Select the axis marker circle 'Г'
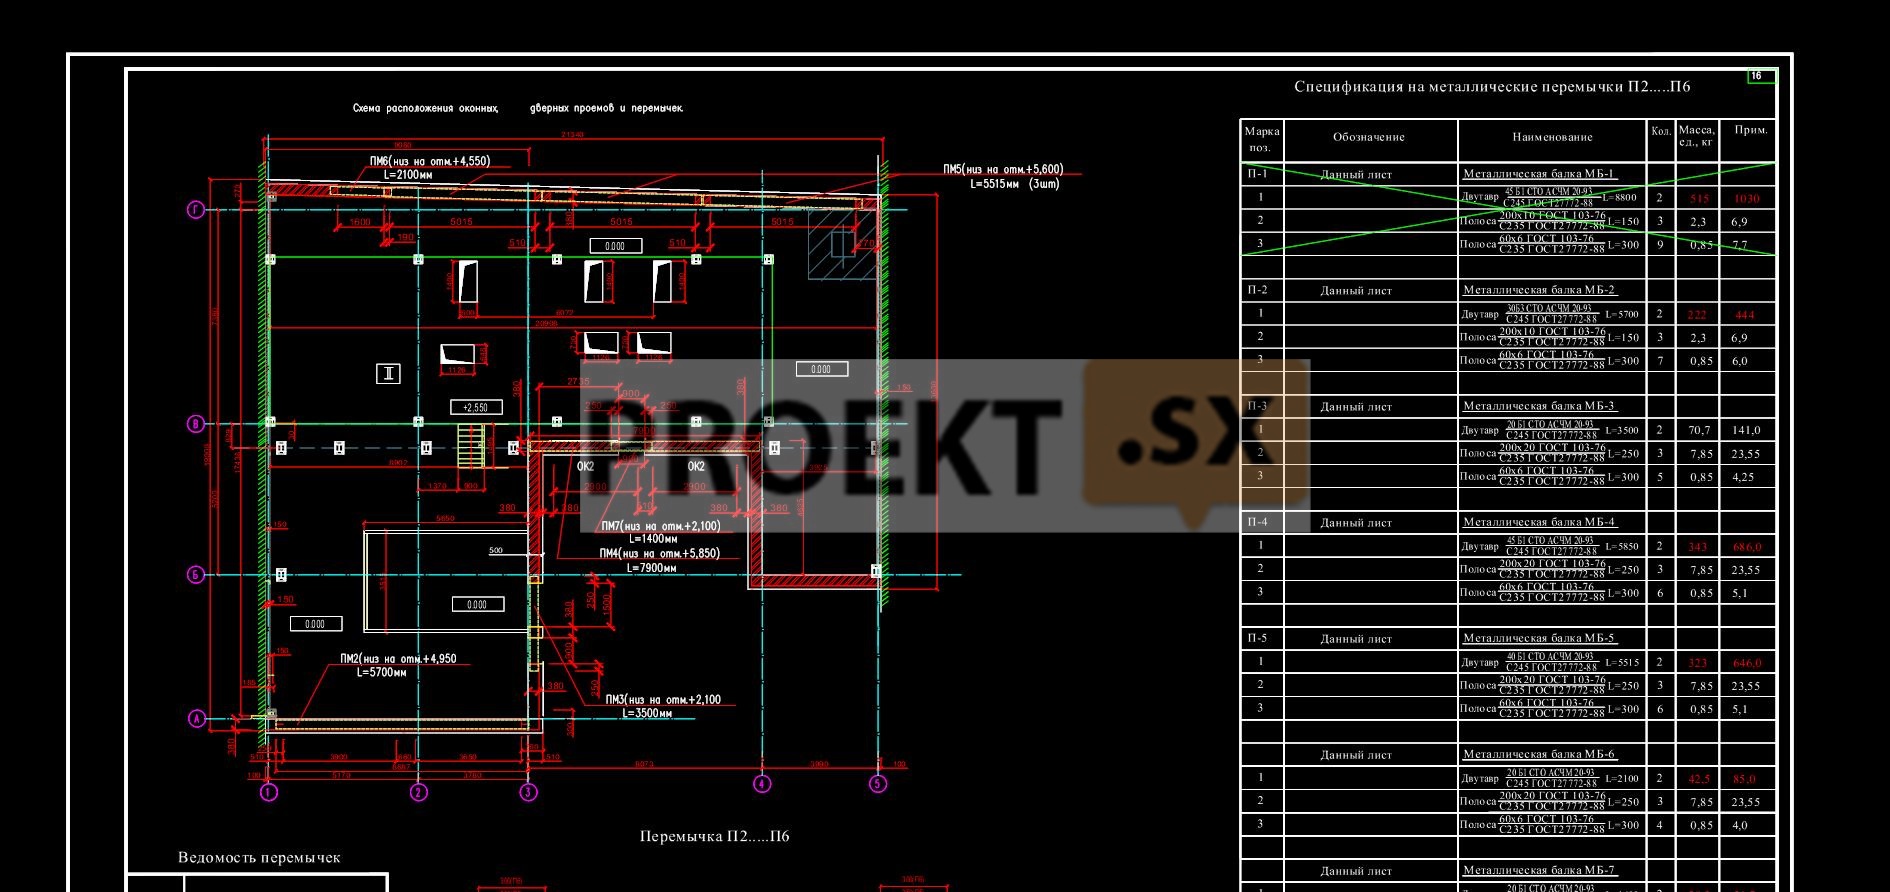The height and width of the screenshot is (892, 1890). pyautogui.click(x=196, y=210)
